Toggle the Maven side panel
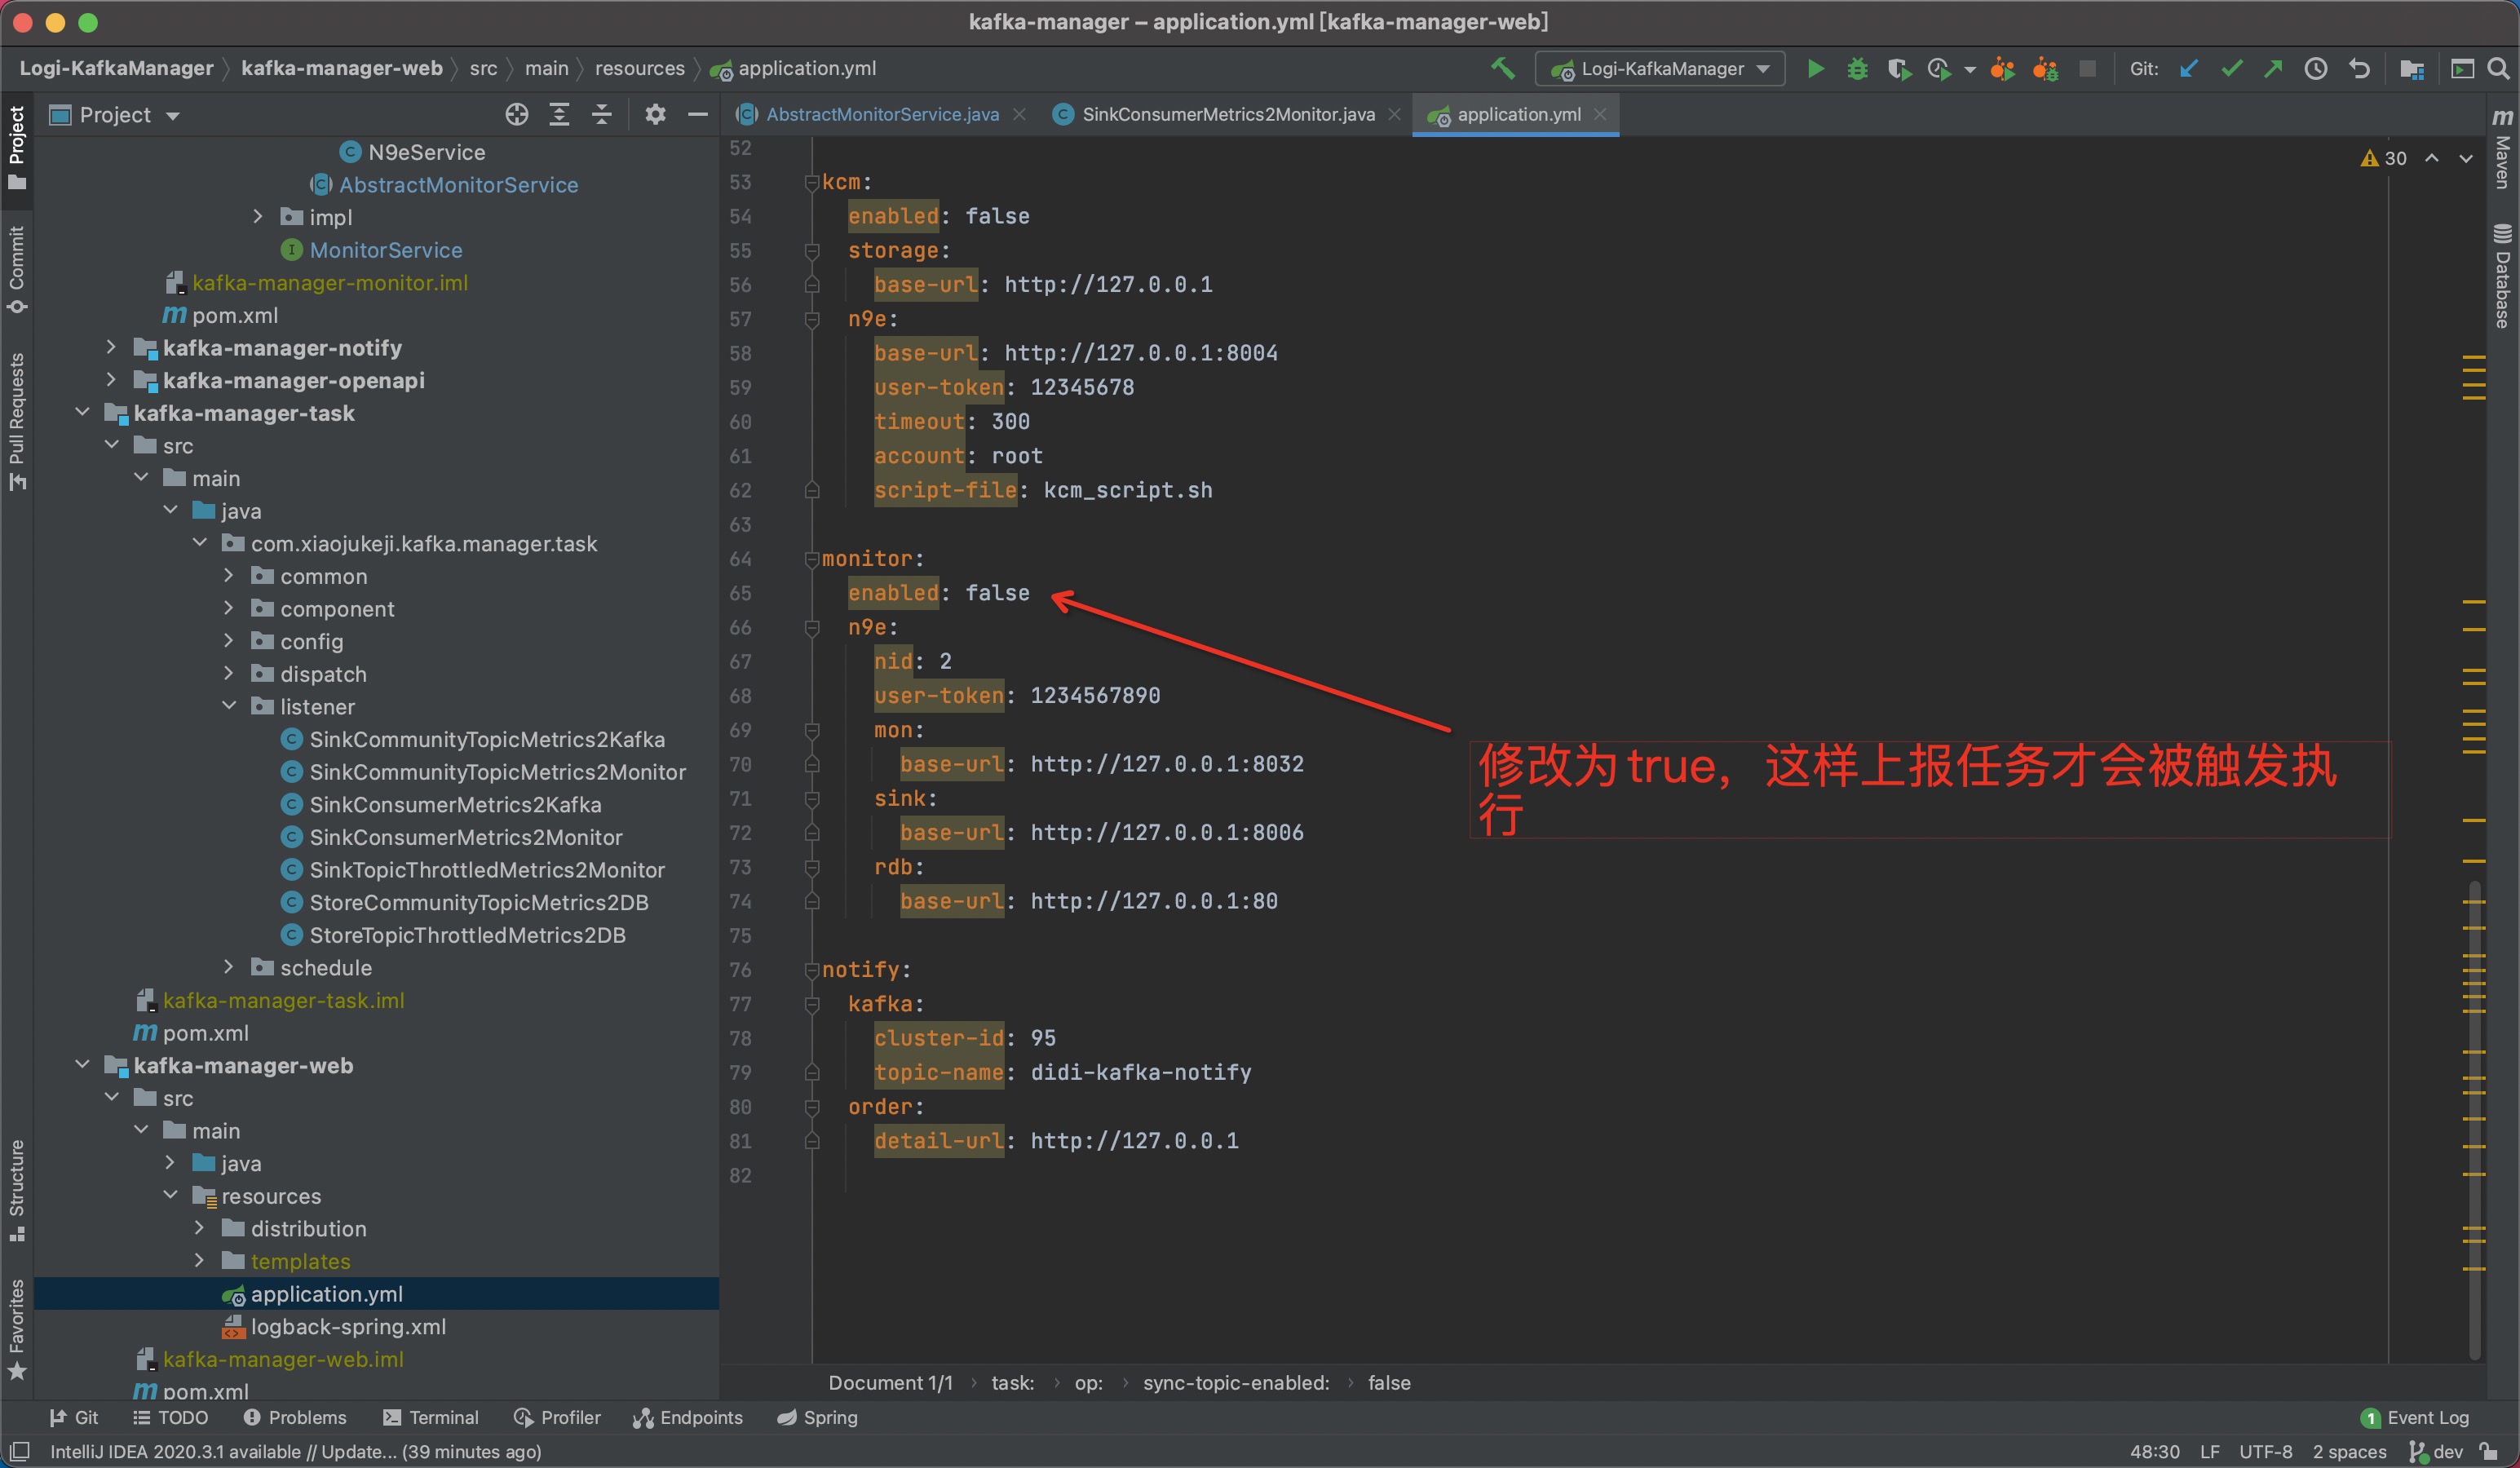Viewport: 2520px width, 1468px height. pyautogui.click(x=2502, y=150)
